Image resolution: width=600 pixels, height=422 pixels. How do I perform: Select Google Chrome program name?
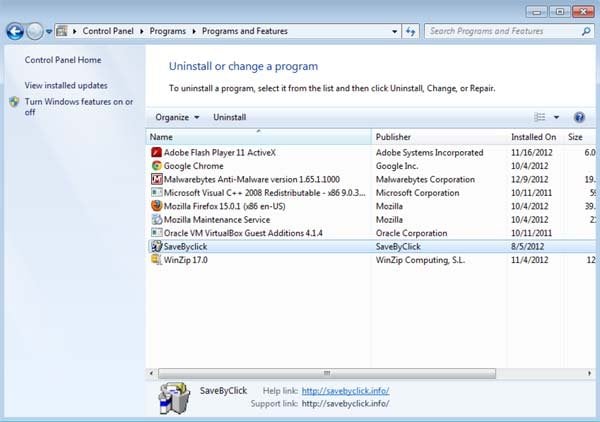pos(194,166)
